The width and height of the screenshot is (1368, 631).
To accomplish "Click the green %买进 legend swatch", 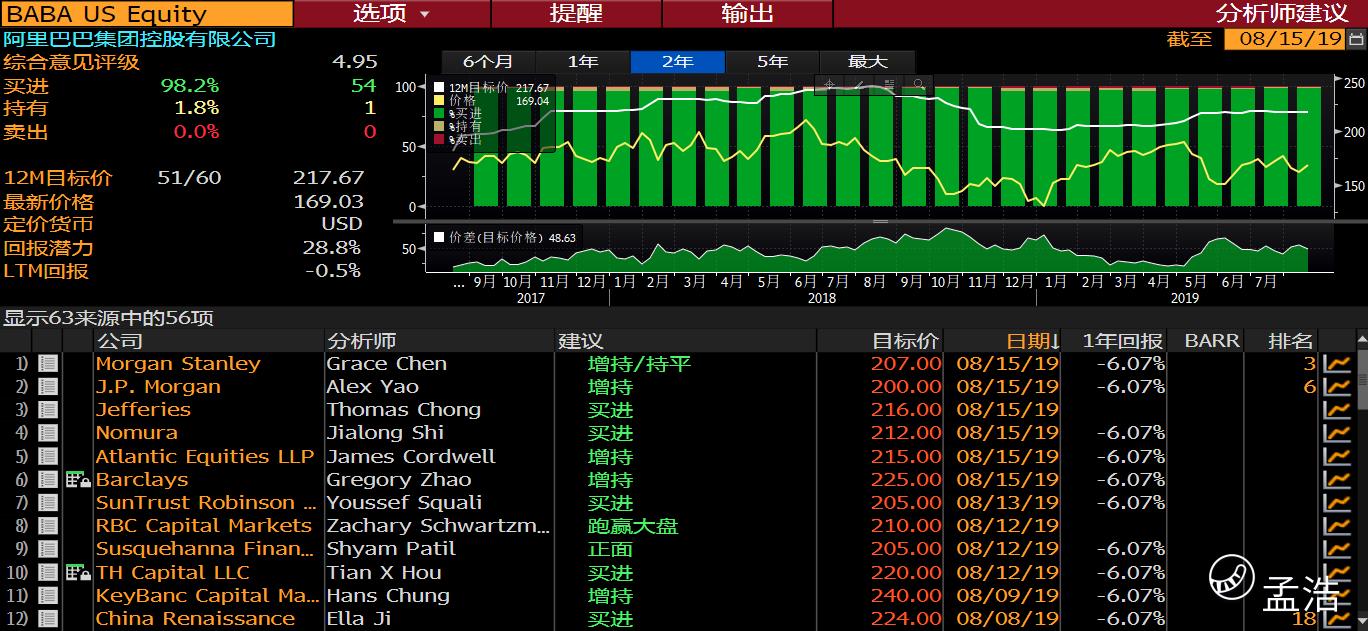I will click(x=439, y=114).
